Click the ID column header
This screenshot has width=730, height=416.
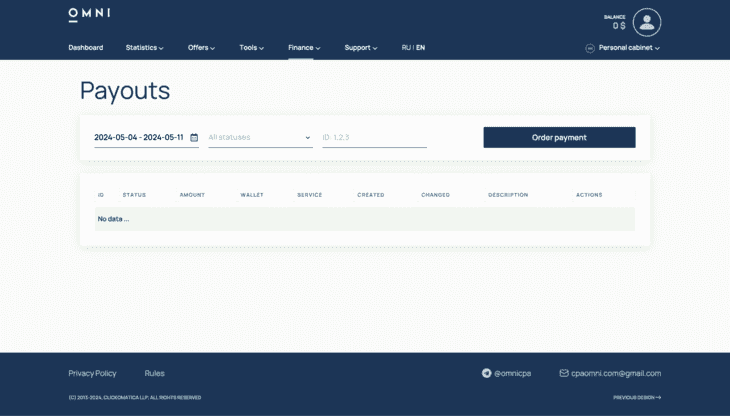pos(101,195)
